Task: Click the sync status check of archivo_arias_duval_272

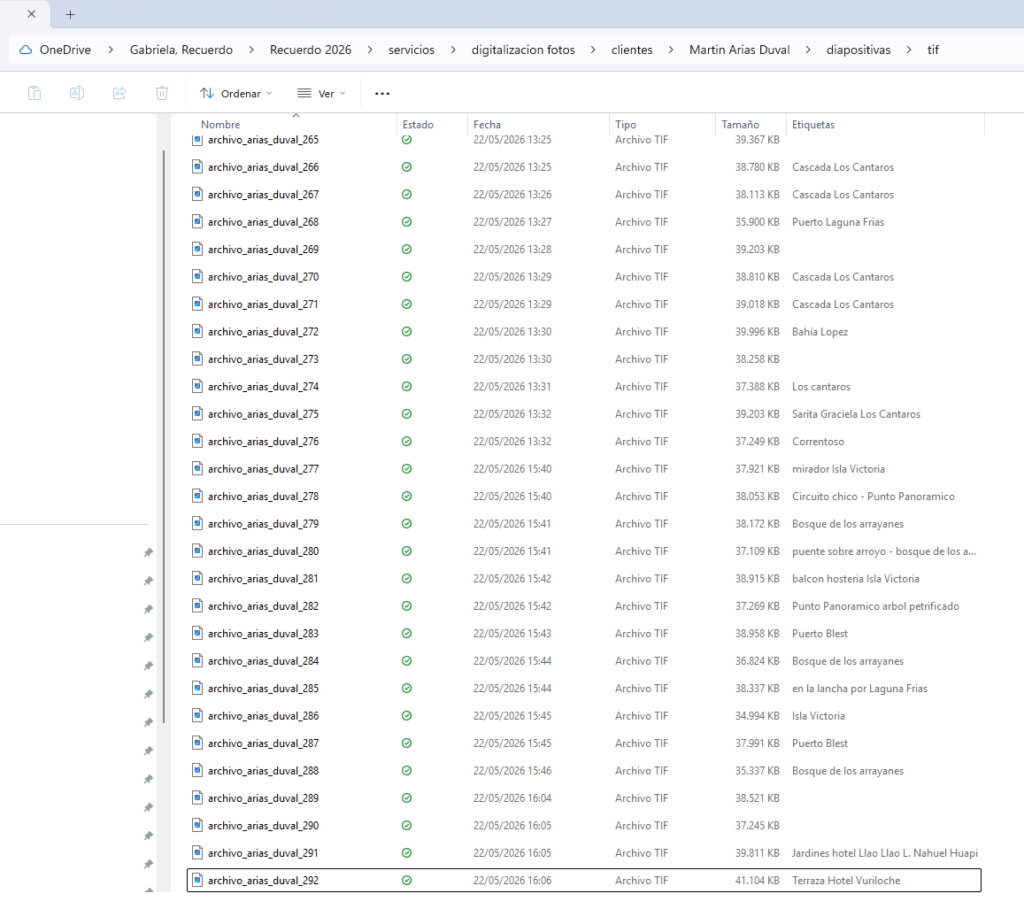Action: click(x=407, y=332)
